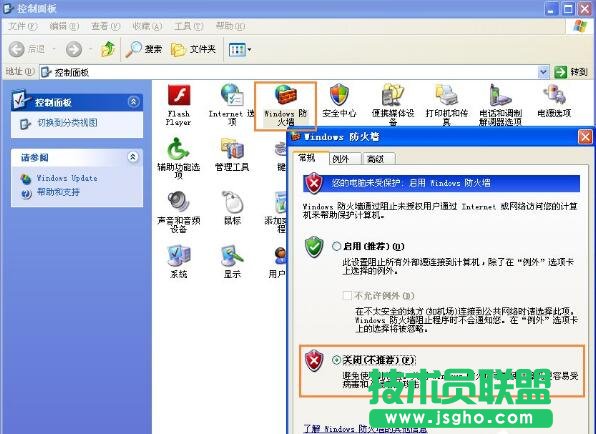Open the 收藏(A) menu

[x=147, y=26]
